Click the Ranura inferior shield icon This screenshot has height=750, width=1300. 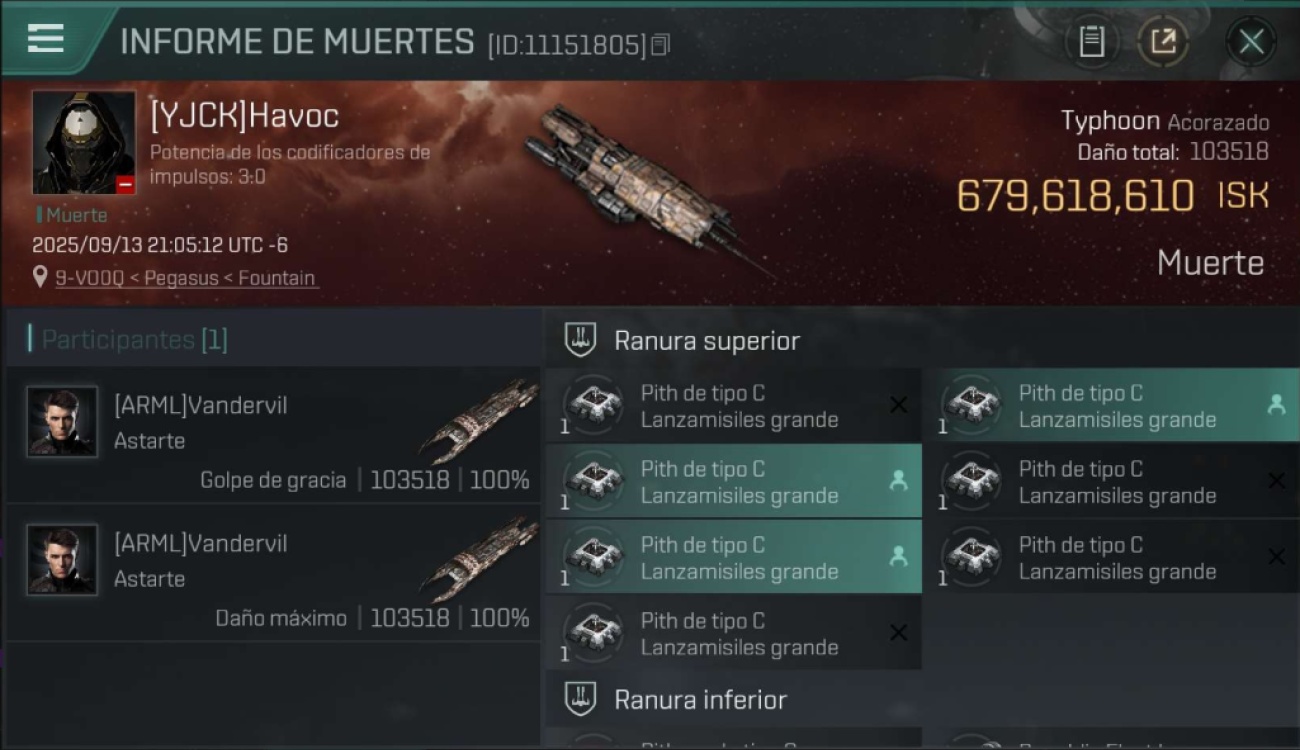[x=581, y=699]
